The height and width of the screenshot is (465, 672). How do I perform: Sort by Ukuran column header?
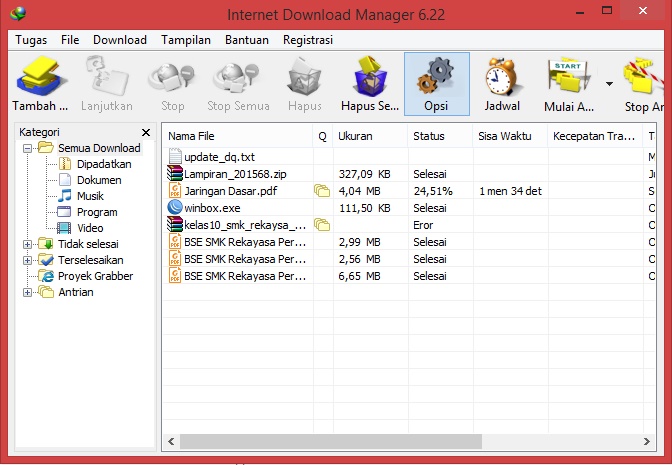[x=370, y=136]
